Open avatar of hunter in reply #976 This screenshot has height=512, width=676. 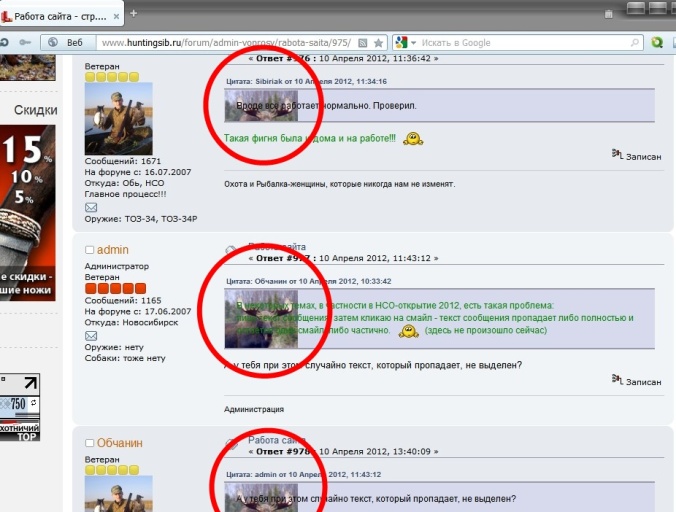(119, 119)
